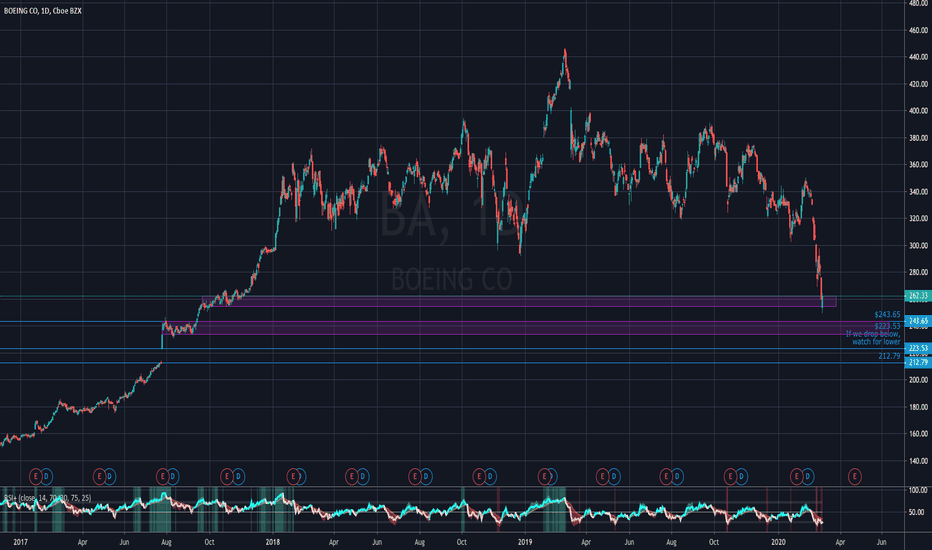Click the blue 243.65 price-axis tag
Image resolution: width=932 pixels, height=550 pixels.
pyautogui.click(x=918, y=321)
